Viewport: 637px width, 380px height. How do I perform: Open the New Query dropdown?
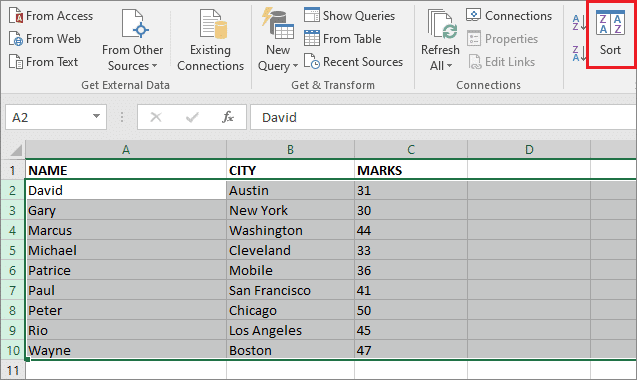[x=278, y=41]
